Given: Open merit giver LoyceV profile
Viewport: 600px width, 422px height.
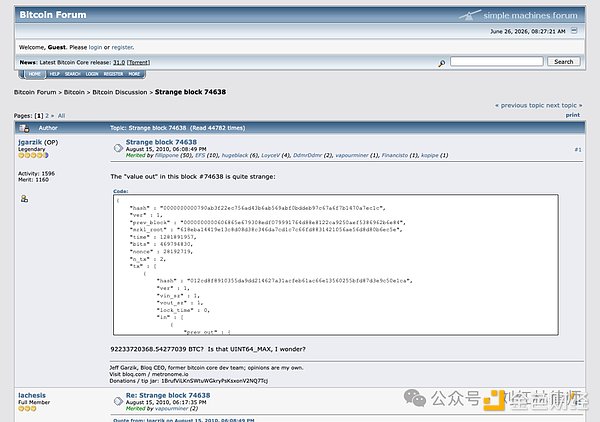Looking at the screenshot, I should [x=270, y=155].
